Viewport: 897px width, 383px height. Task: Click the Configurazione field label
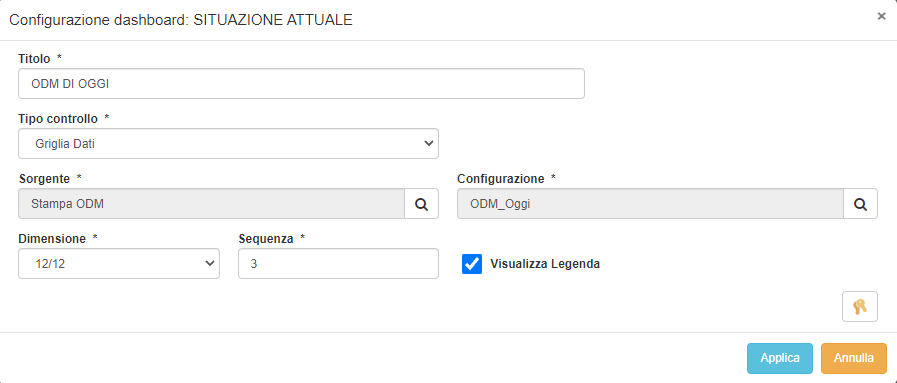pyautogui.click(x=501, y=179)
